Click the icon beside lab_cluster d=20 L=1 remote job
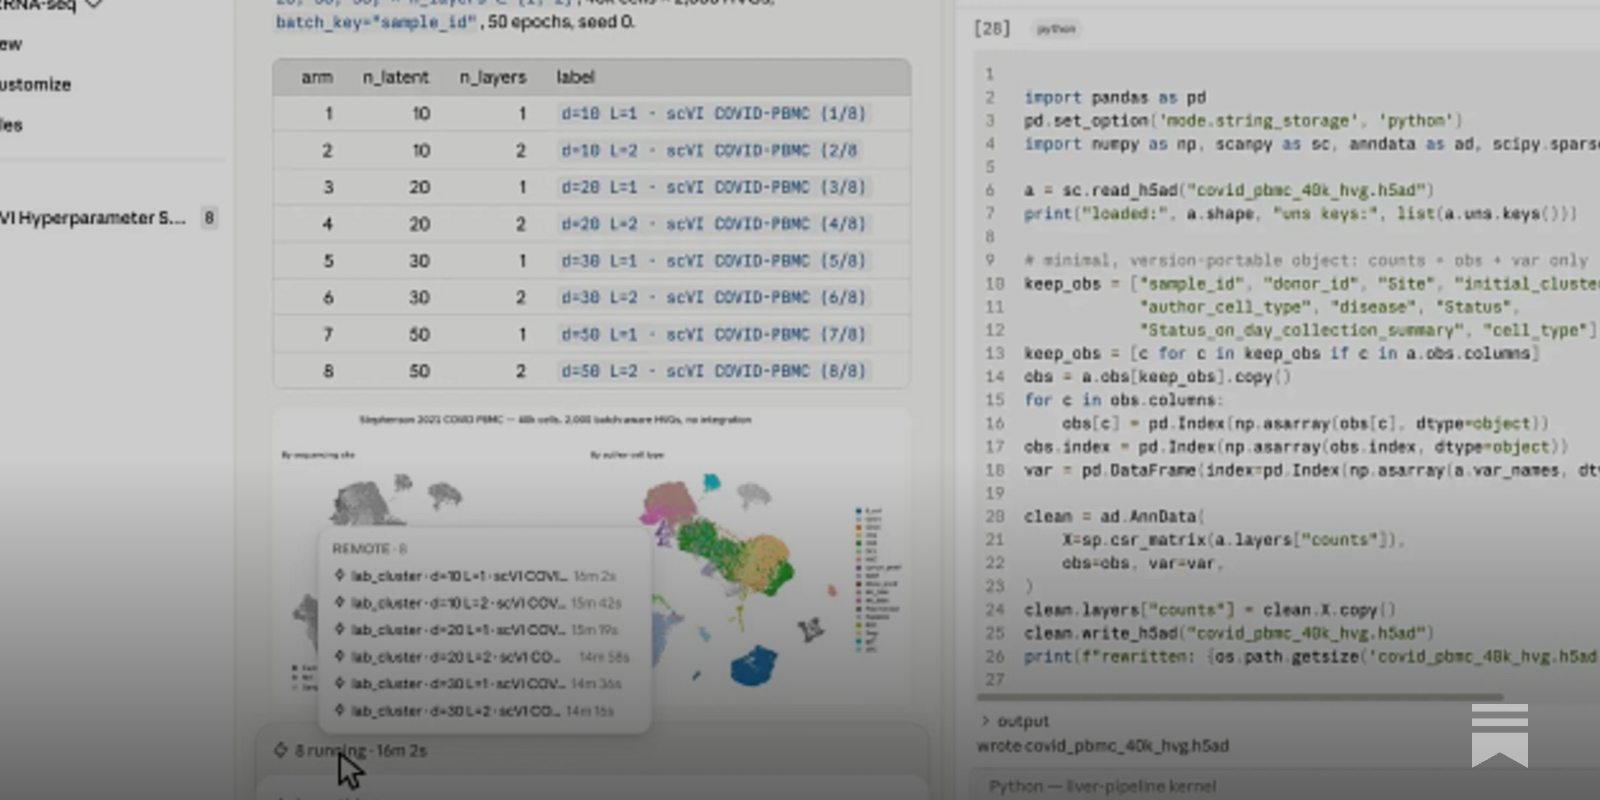The image size is (1600, 800). click(x=340, y=630)
